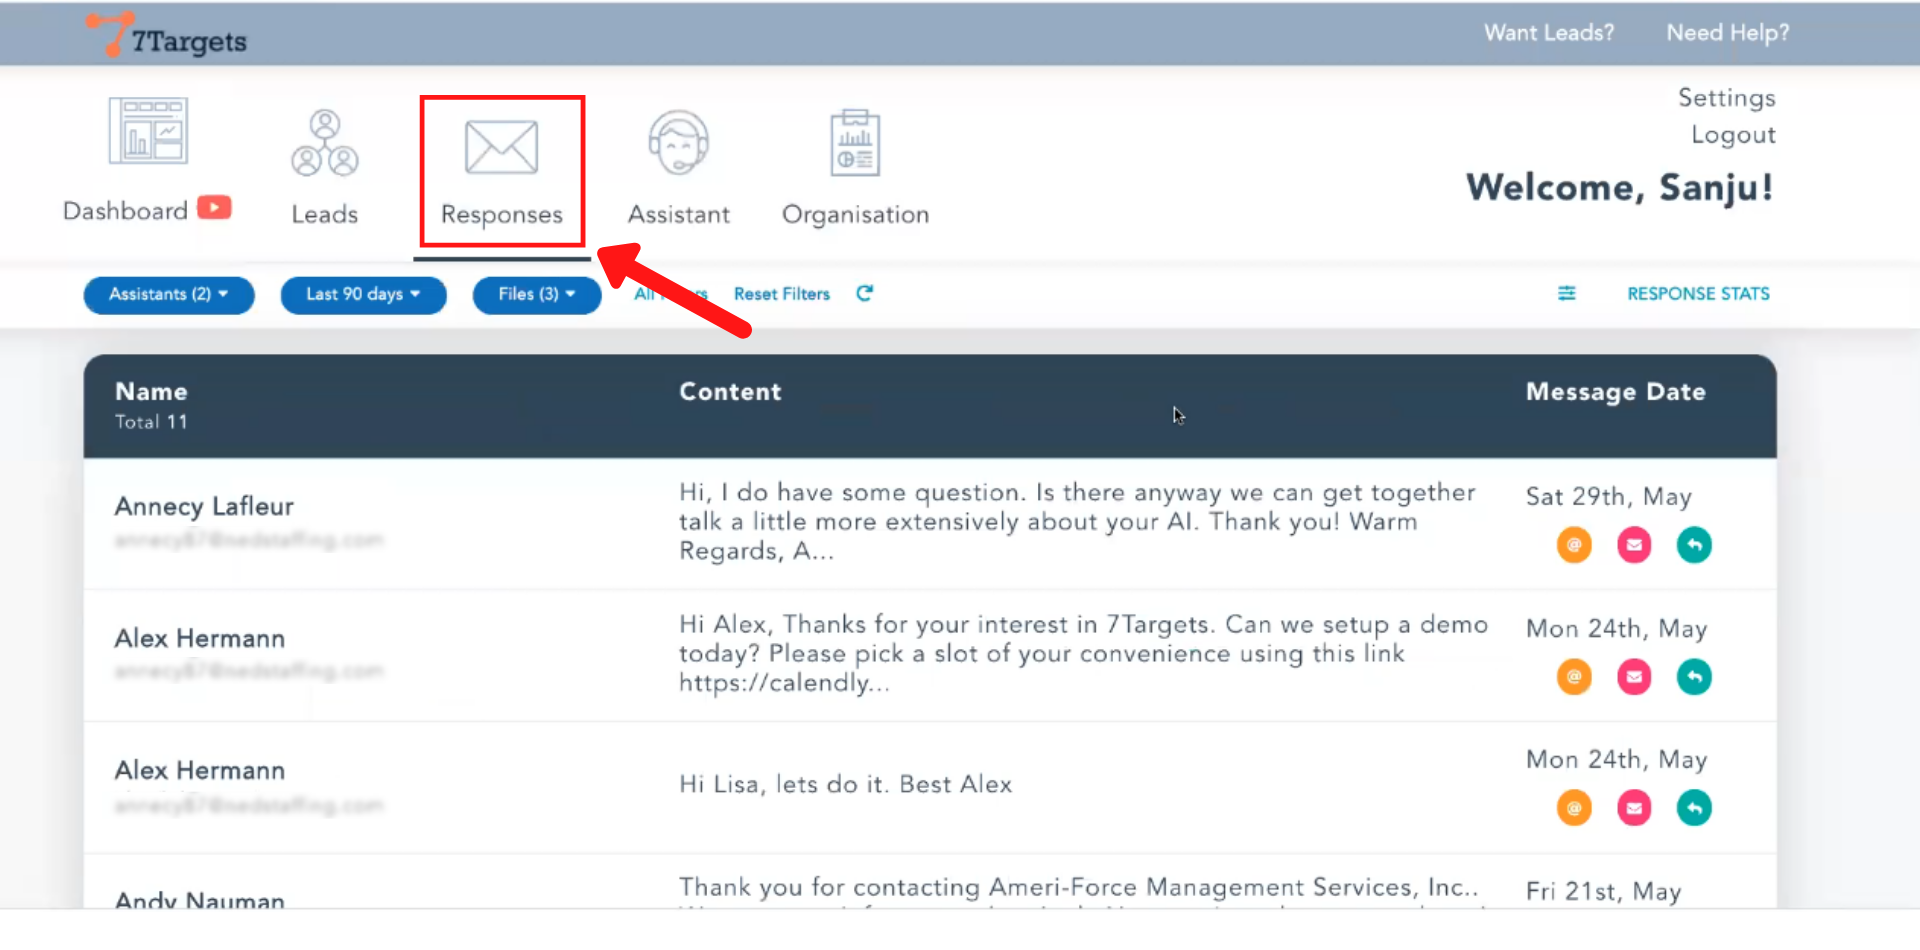Click the 7Targets logo
This screenshot has width=1920, height=950.
(166, 35)
